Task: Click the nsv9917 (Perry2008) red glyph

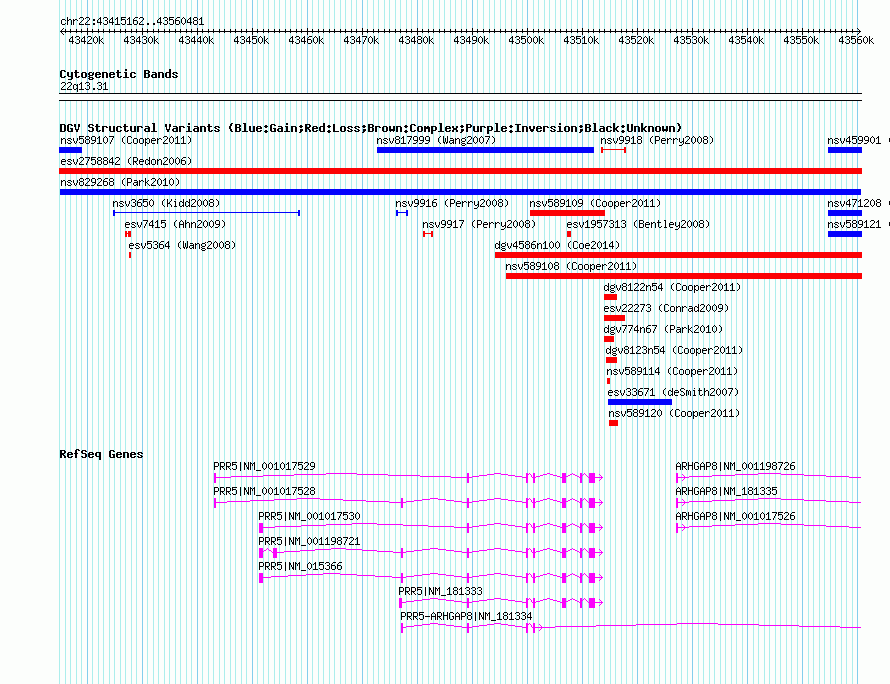Action: (x=428, y=234)
